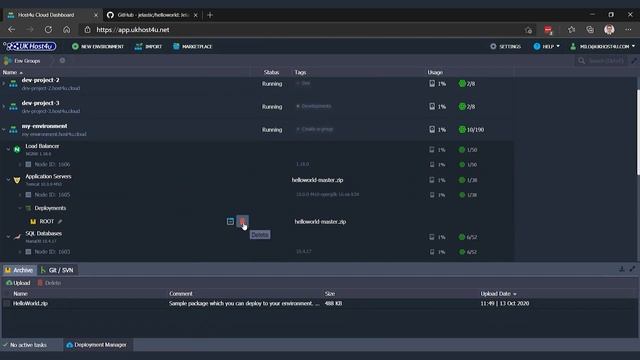Click Delete in the Deployment Manager toolbar
The image size is (640, 360).
pos(49,283)
